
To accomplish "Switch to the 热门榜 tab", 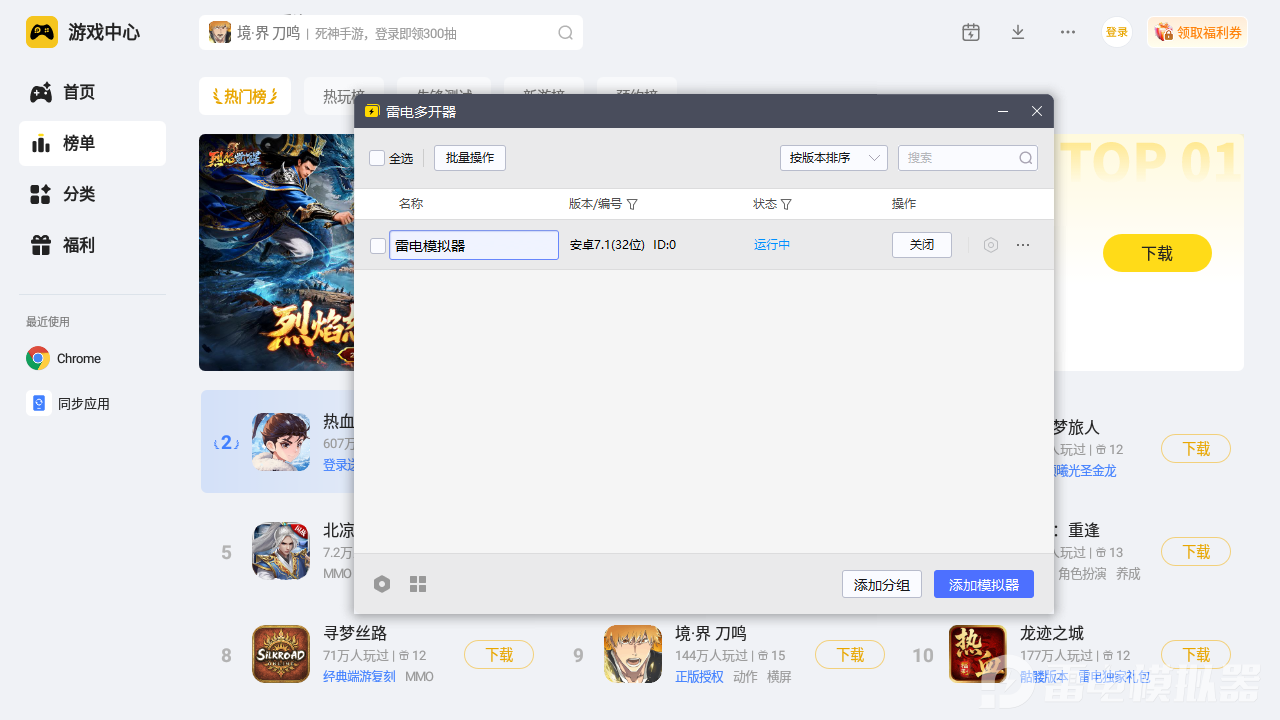I will [x=245, y=96].
